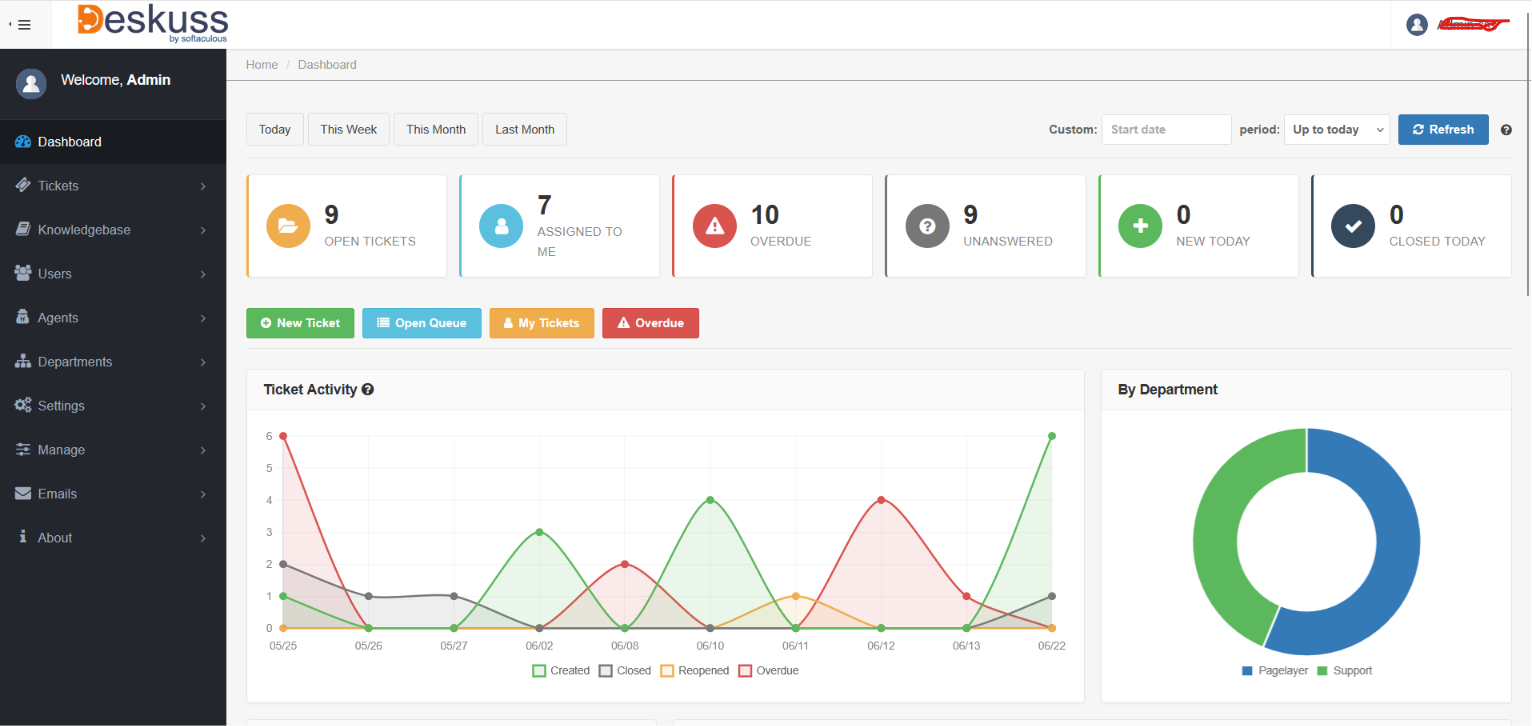Click the Unanswered question mark icon
The height and width of the screenshot is (726, 1532).
point(928,226)
